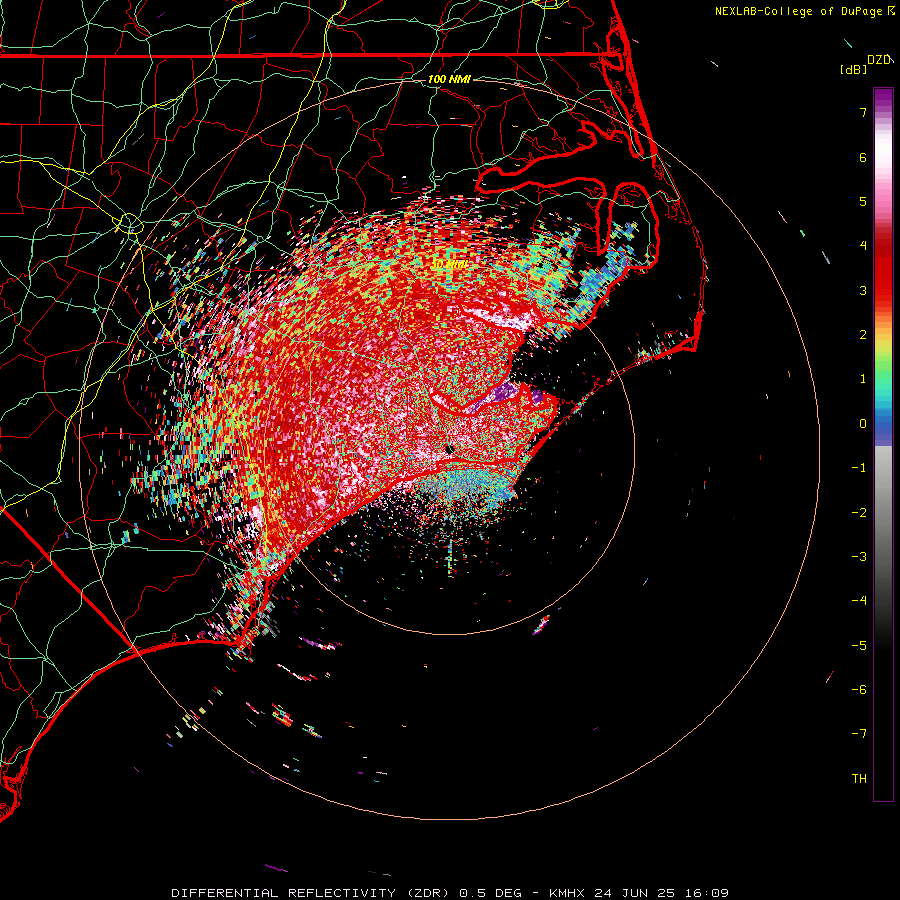Click the -3 value on color scale

point(859,557)
